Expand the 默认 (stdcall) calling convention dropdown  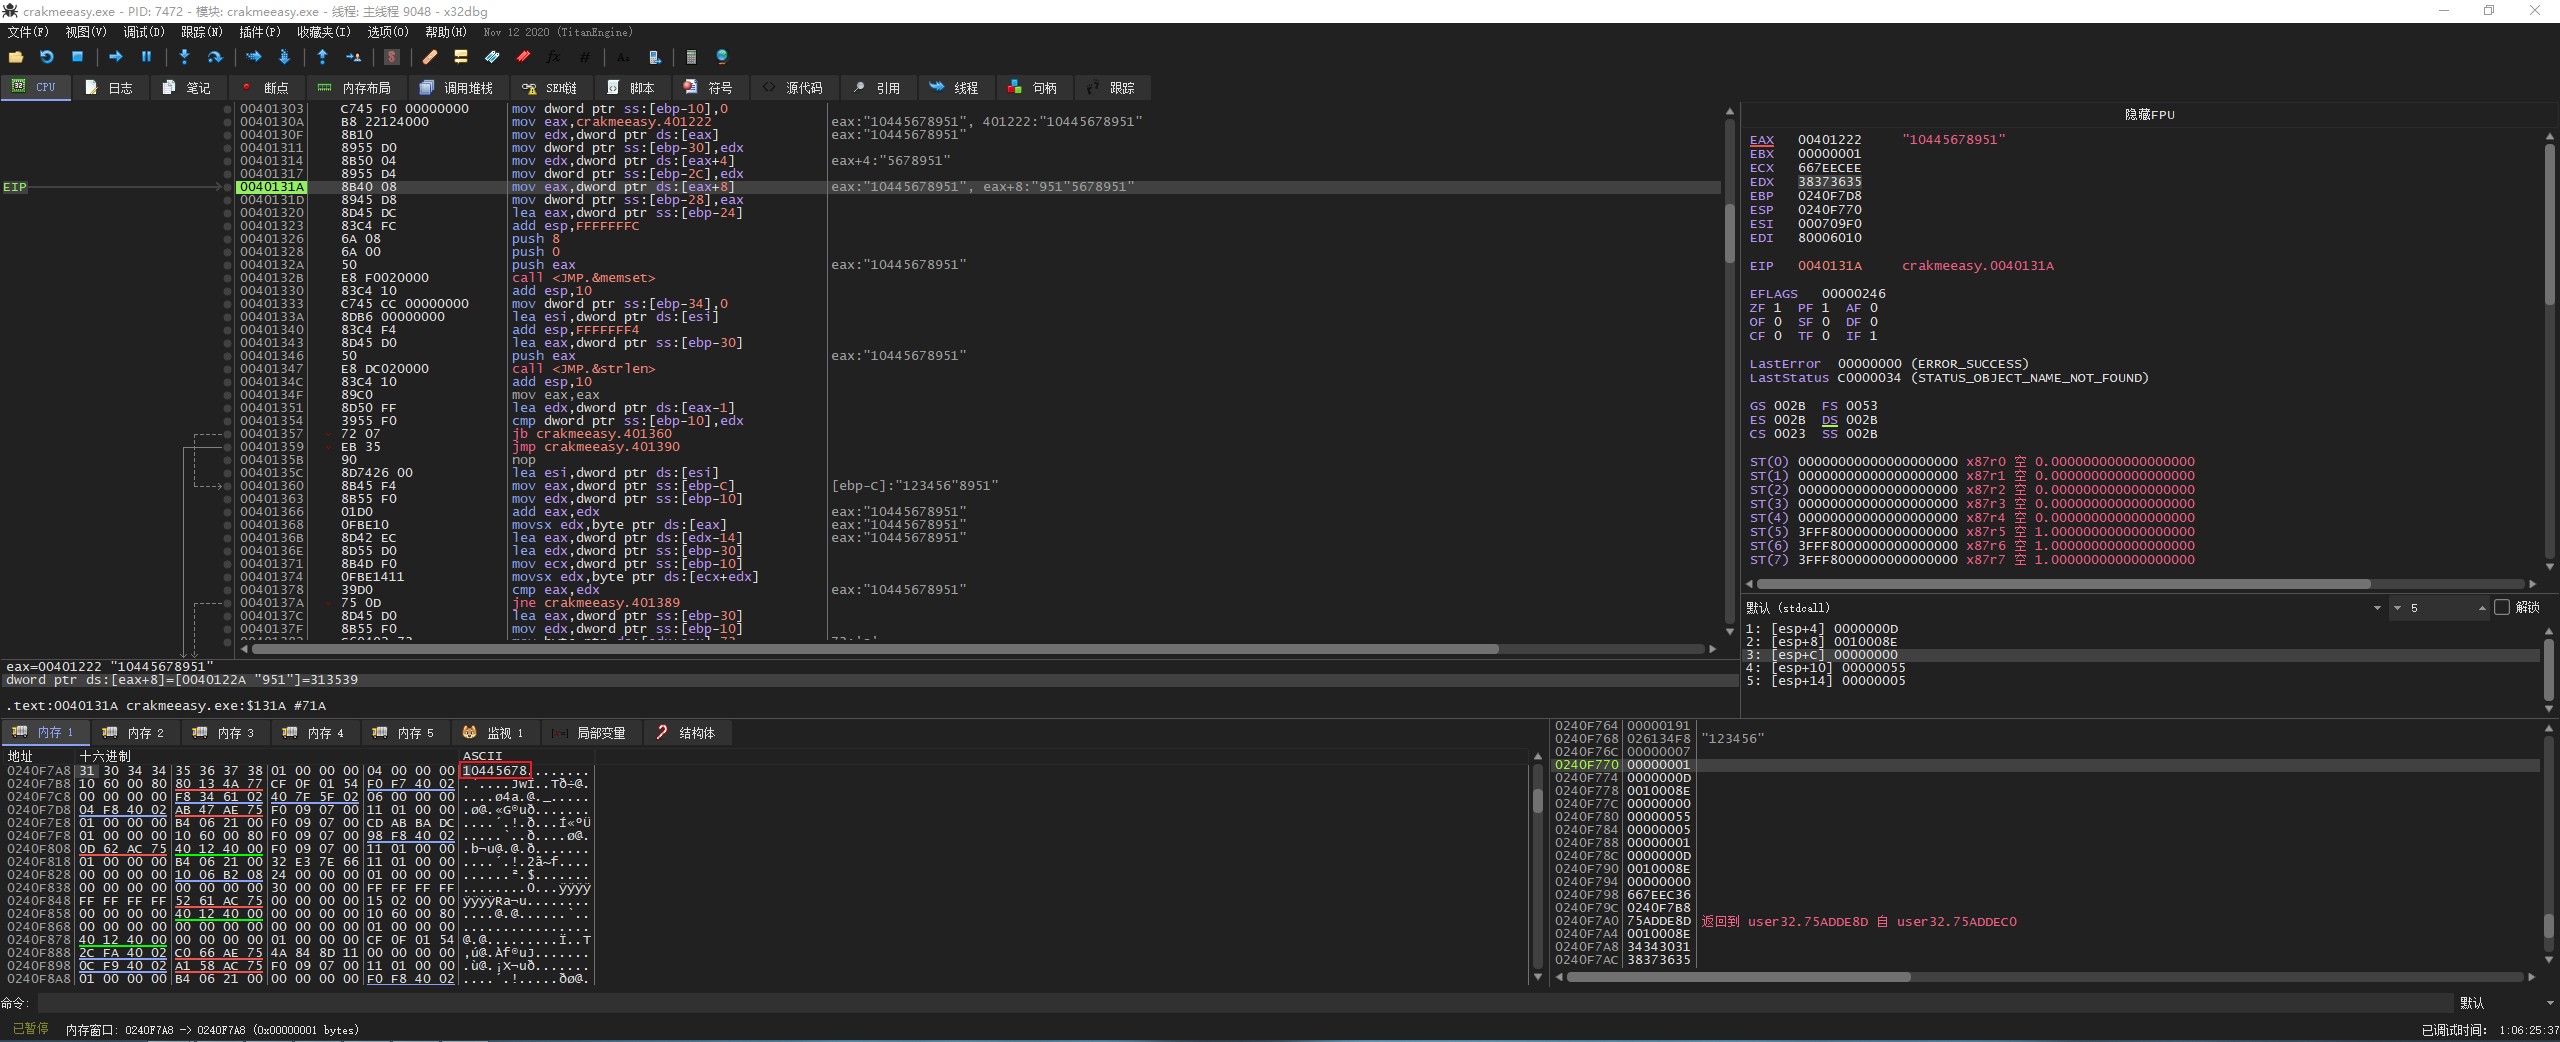pyautogui.click(x=2376, y=608)
